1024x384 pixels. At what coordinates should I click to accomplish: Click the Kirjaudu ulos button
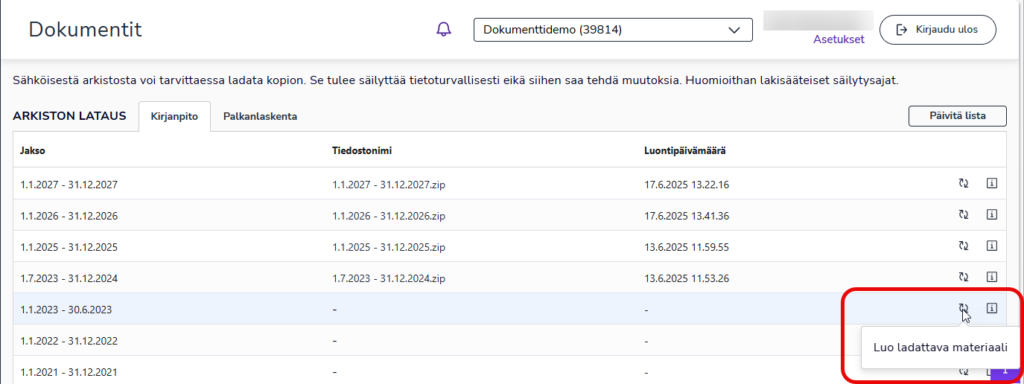point(938,30)
